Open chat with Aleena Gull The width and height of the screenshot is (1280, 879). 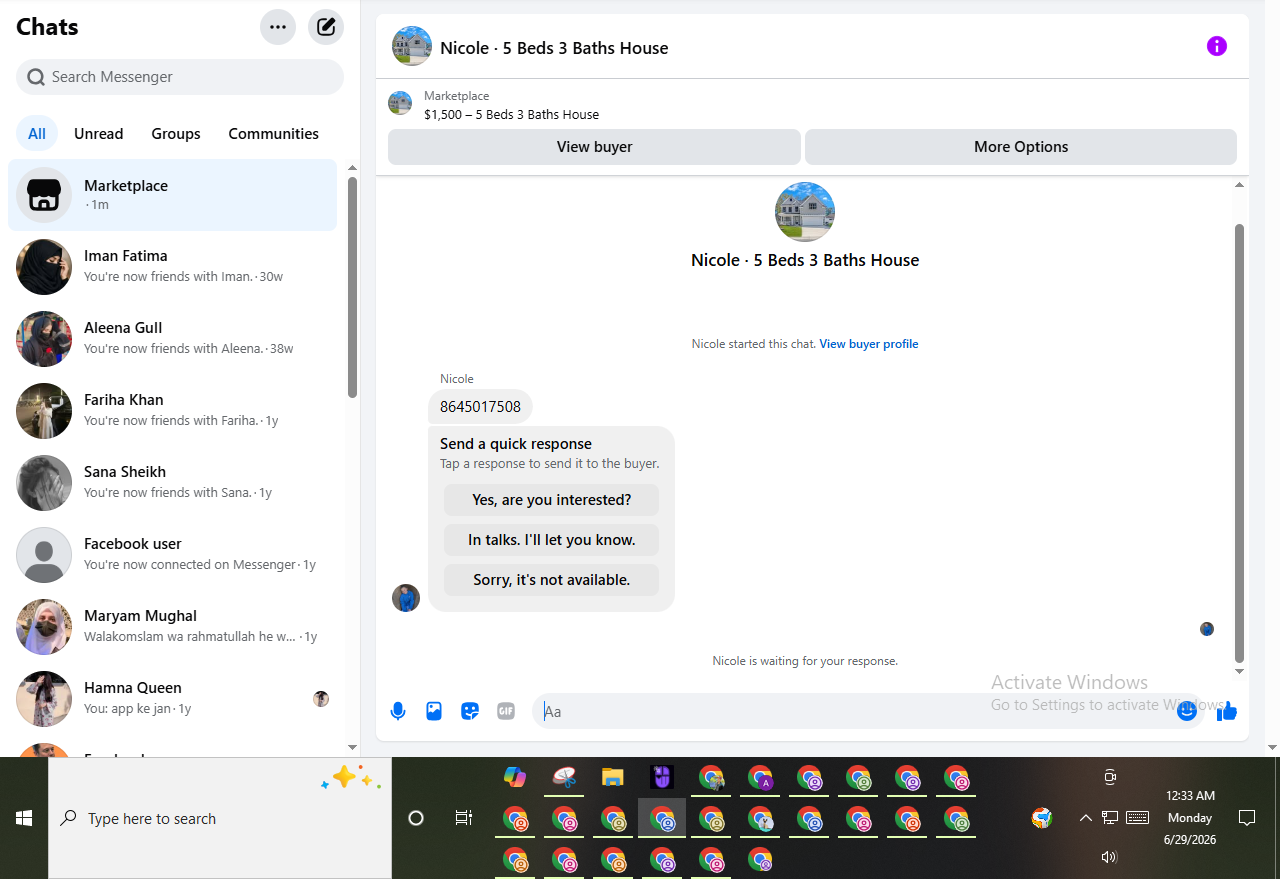point(173,339)
